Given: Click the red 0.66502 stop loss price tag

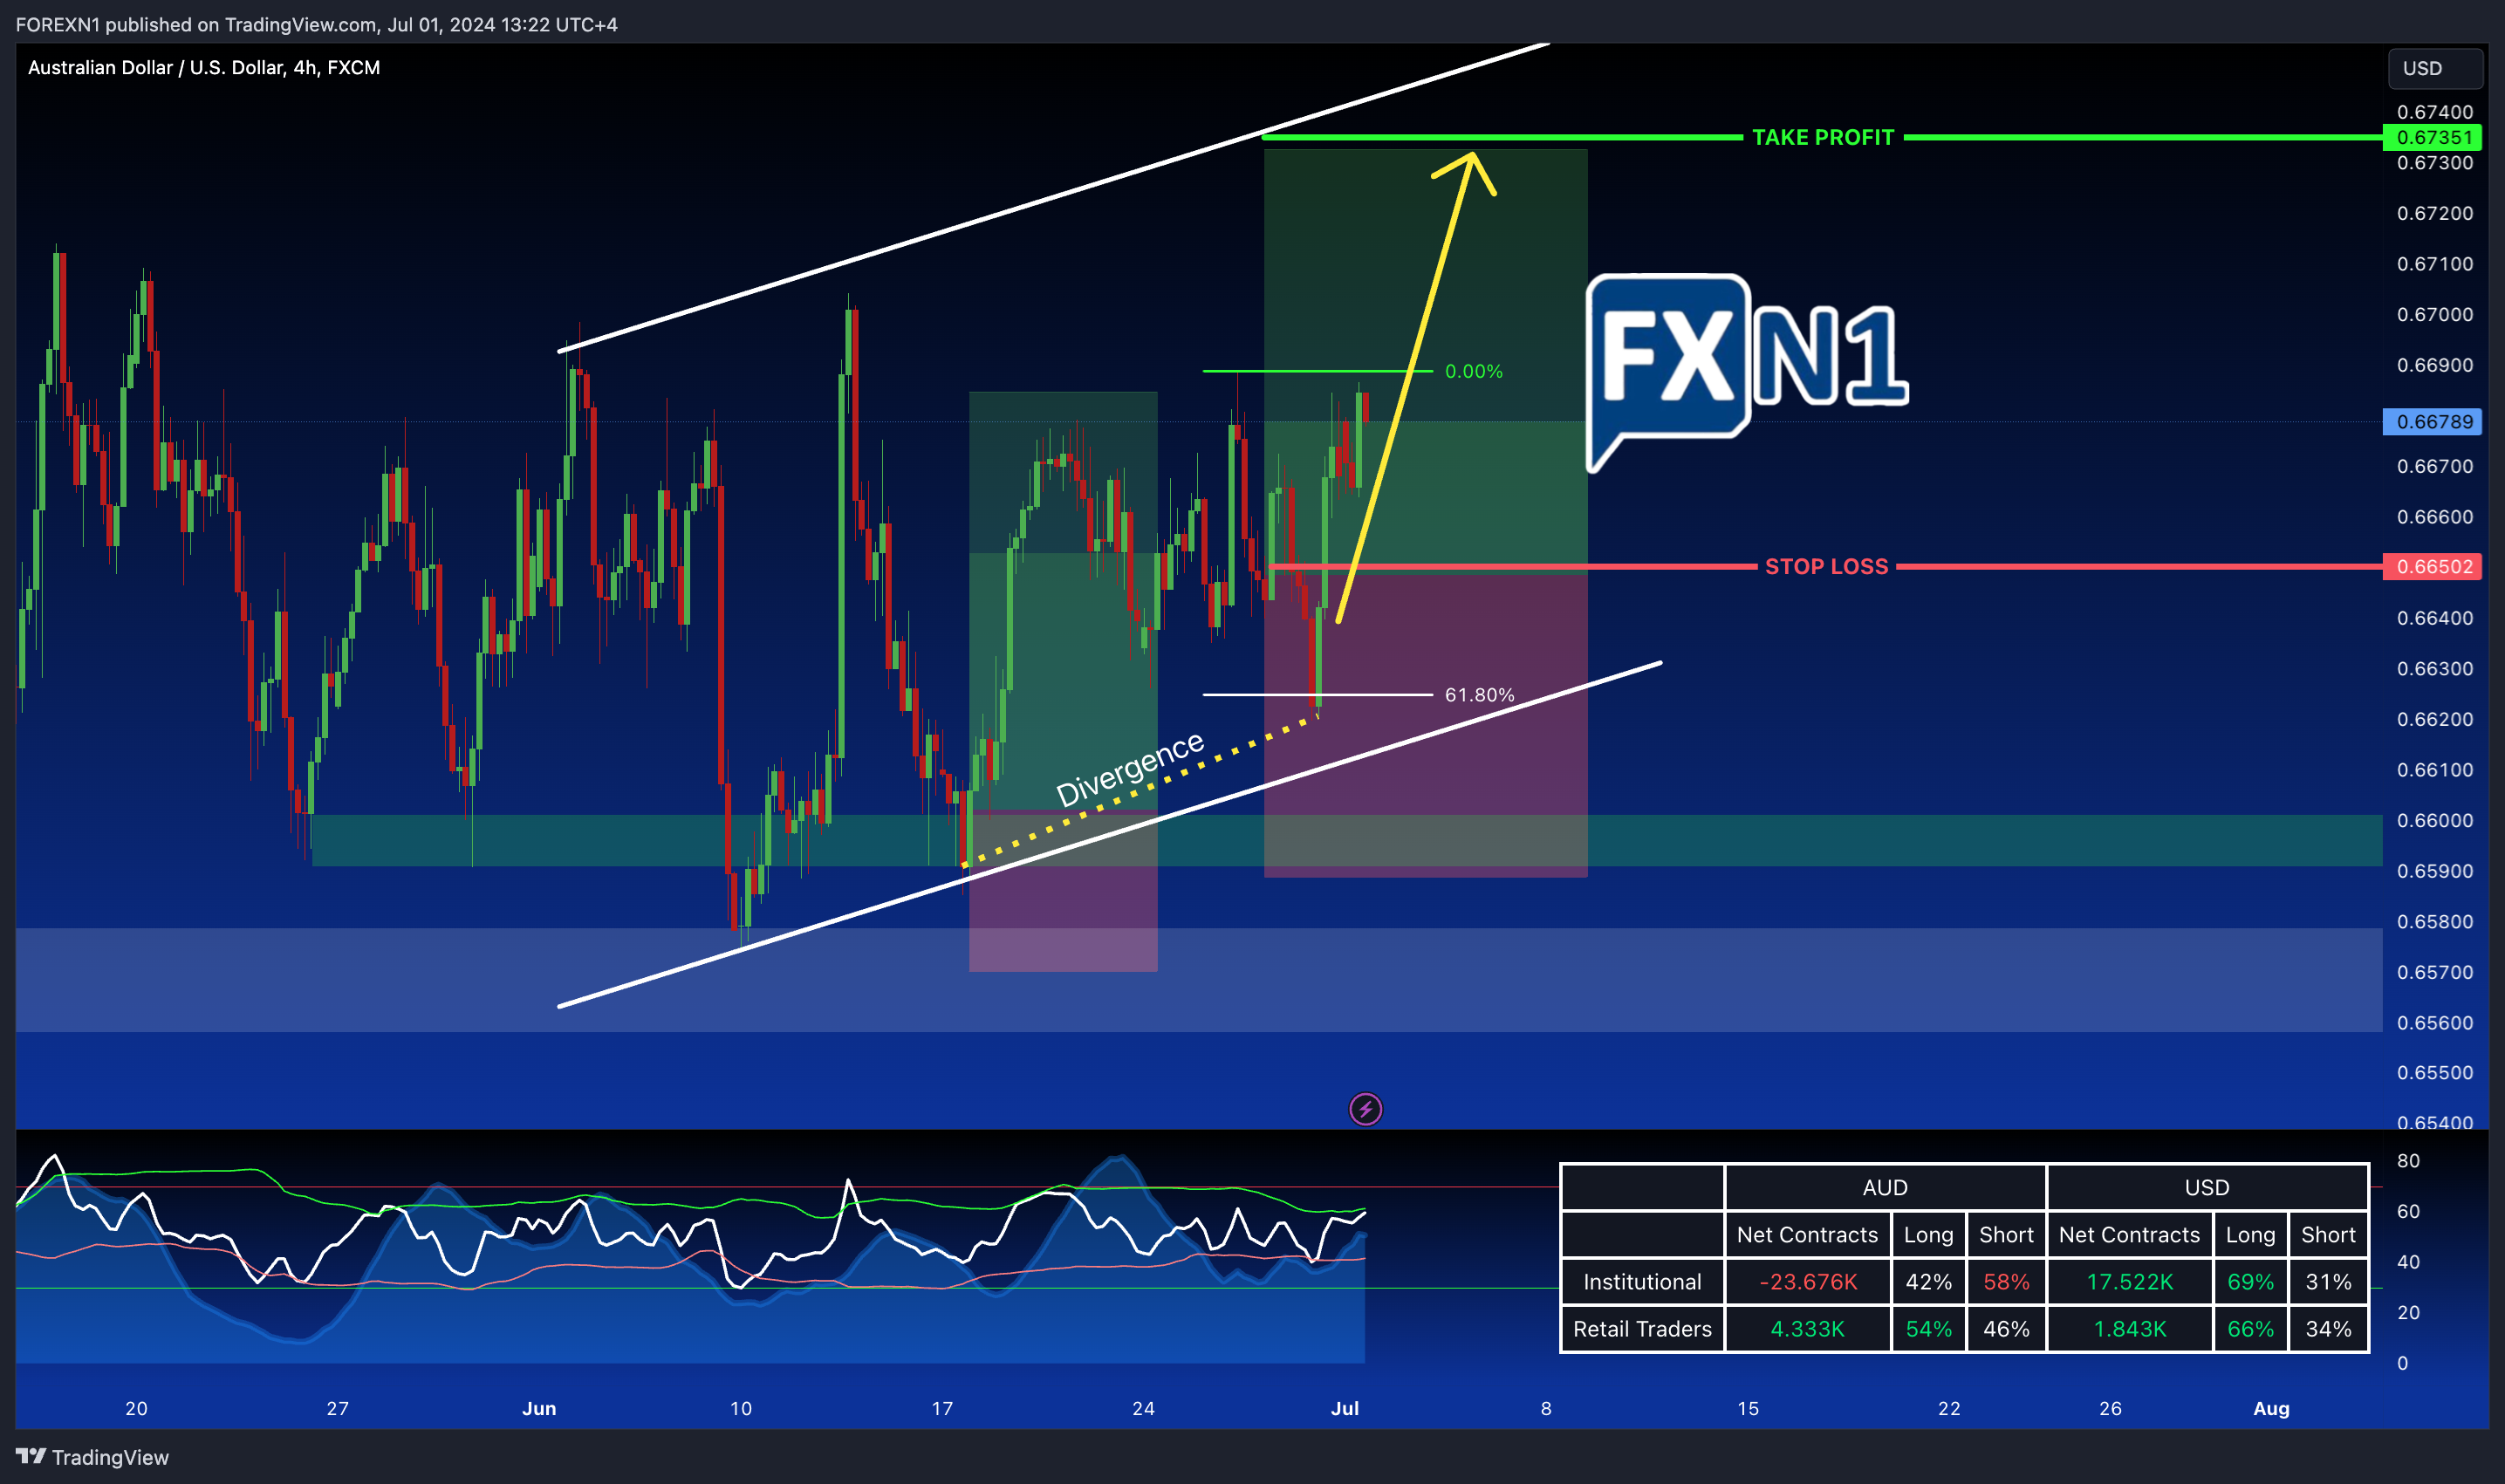Looking at the screenshot, I should tap(2433, 566).
